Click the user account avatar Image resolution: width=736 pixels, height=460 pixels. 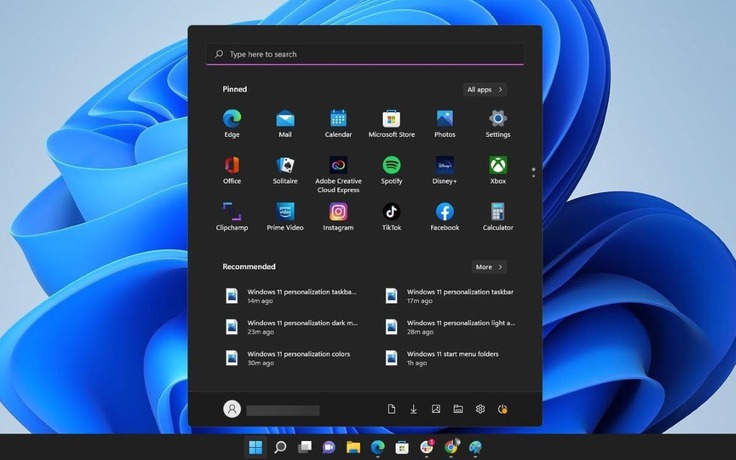pos(232,409)
